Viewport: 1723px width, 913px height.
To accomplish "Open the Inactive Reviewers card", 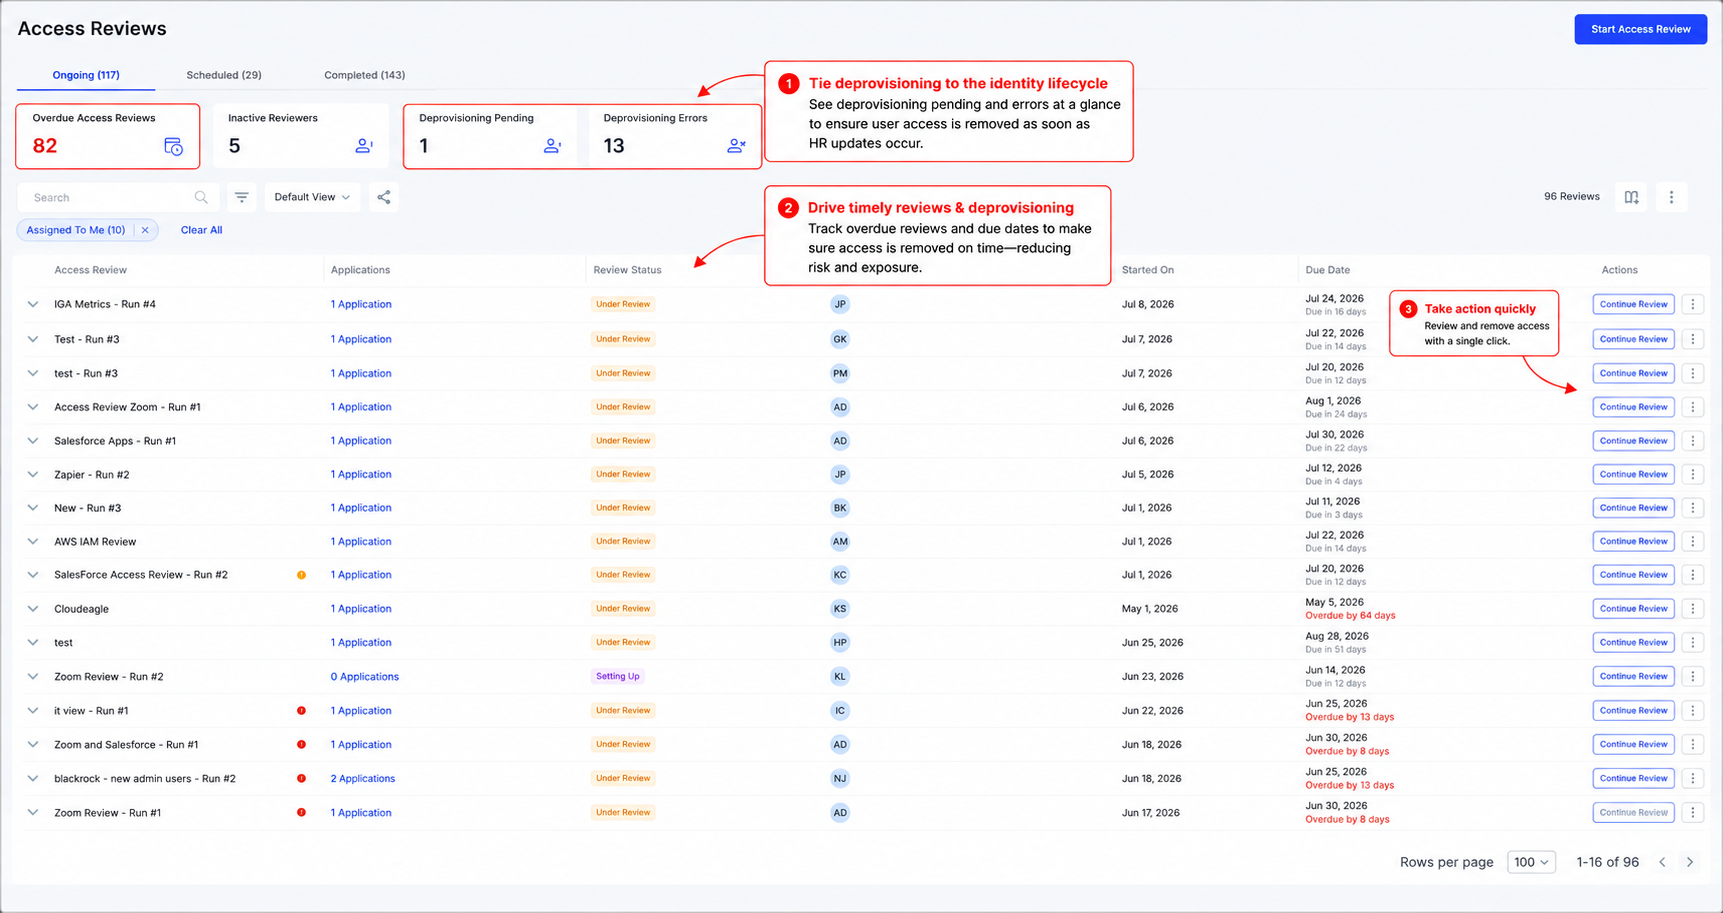I will pyautogui.click(x=301, y=136).
